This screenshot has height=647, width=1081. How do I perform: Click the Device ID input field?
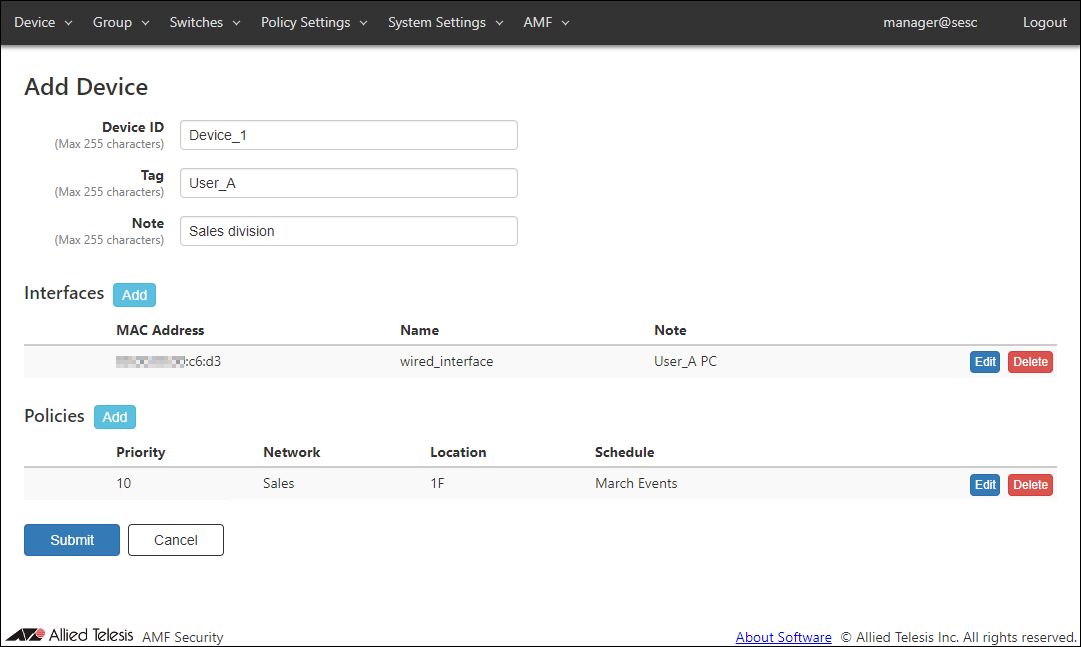(x=348, y=135)
